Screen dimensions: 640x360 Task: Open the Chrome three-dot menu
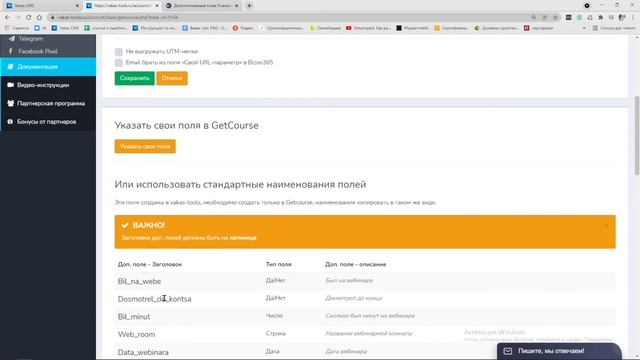[633, 18]
